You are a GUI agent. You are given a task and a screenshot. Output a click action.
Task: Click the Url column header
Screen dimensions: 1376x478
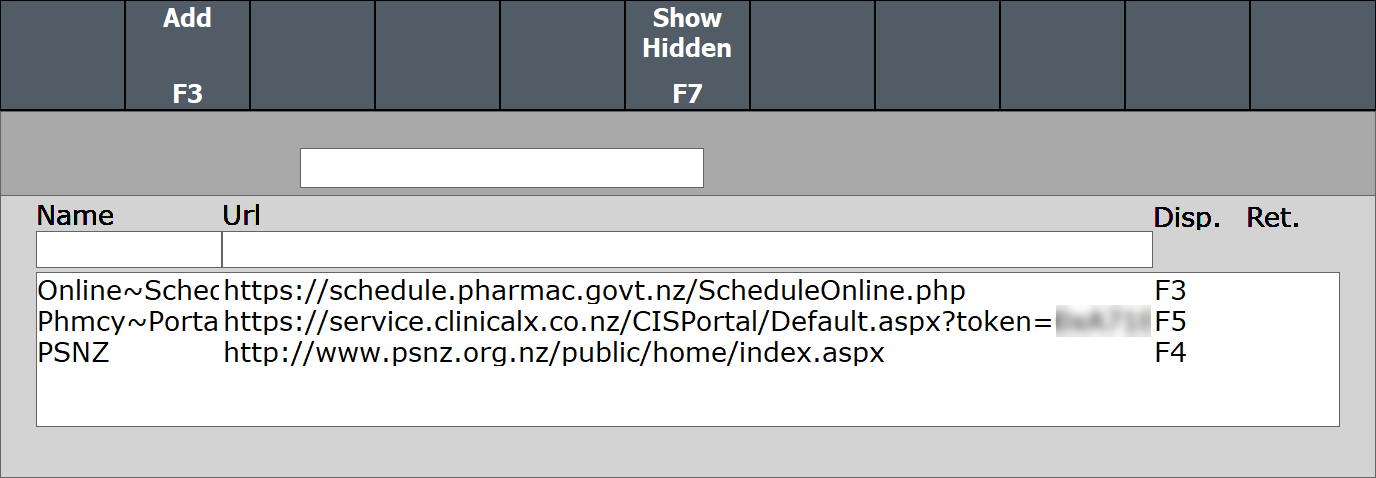coord(241,215)
